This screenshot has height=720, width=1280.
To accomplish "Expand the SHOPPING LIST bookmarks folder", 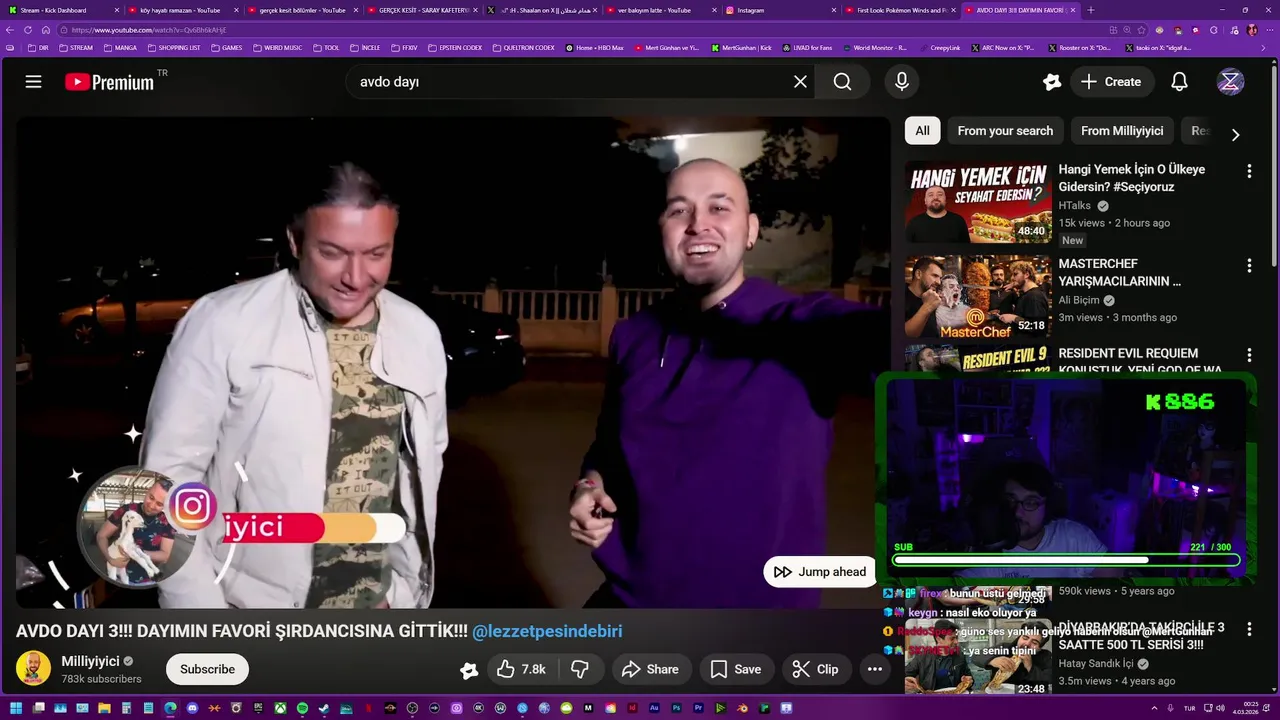I will click(173, 47).
